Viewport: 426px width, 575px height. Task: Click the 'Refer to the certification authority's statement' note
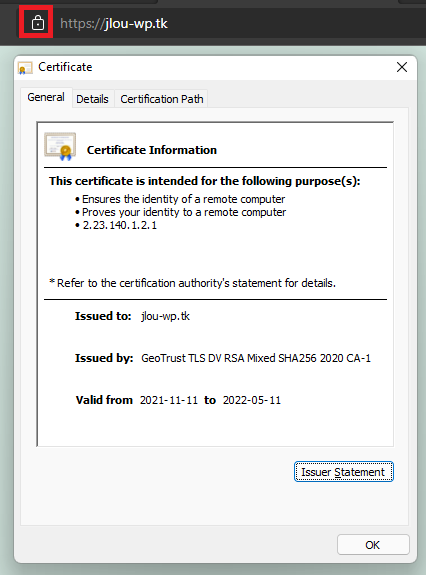point(192,283)
